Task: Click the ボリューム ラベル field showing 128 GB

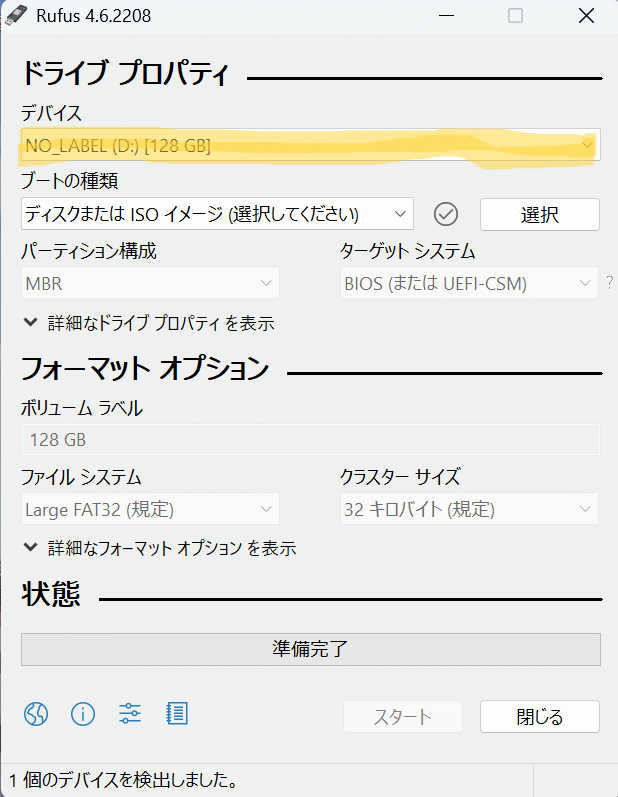Action: tap(311, 440)
